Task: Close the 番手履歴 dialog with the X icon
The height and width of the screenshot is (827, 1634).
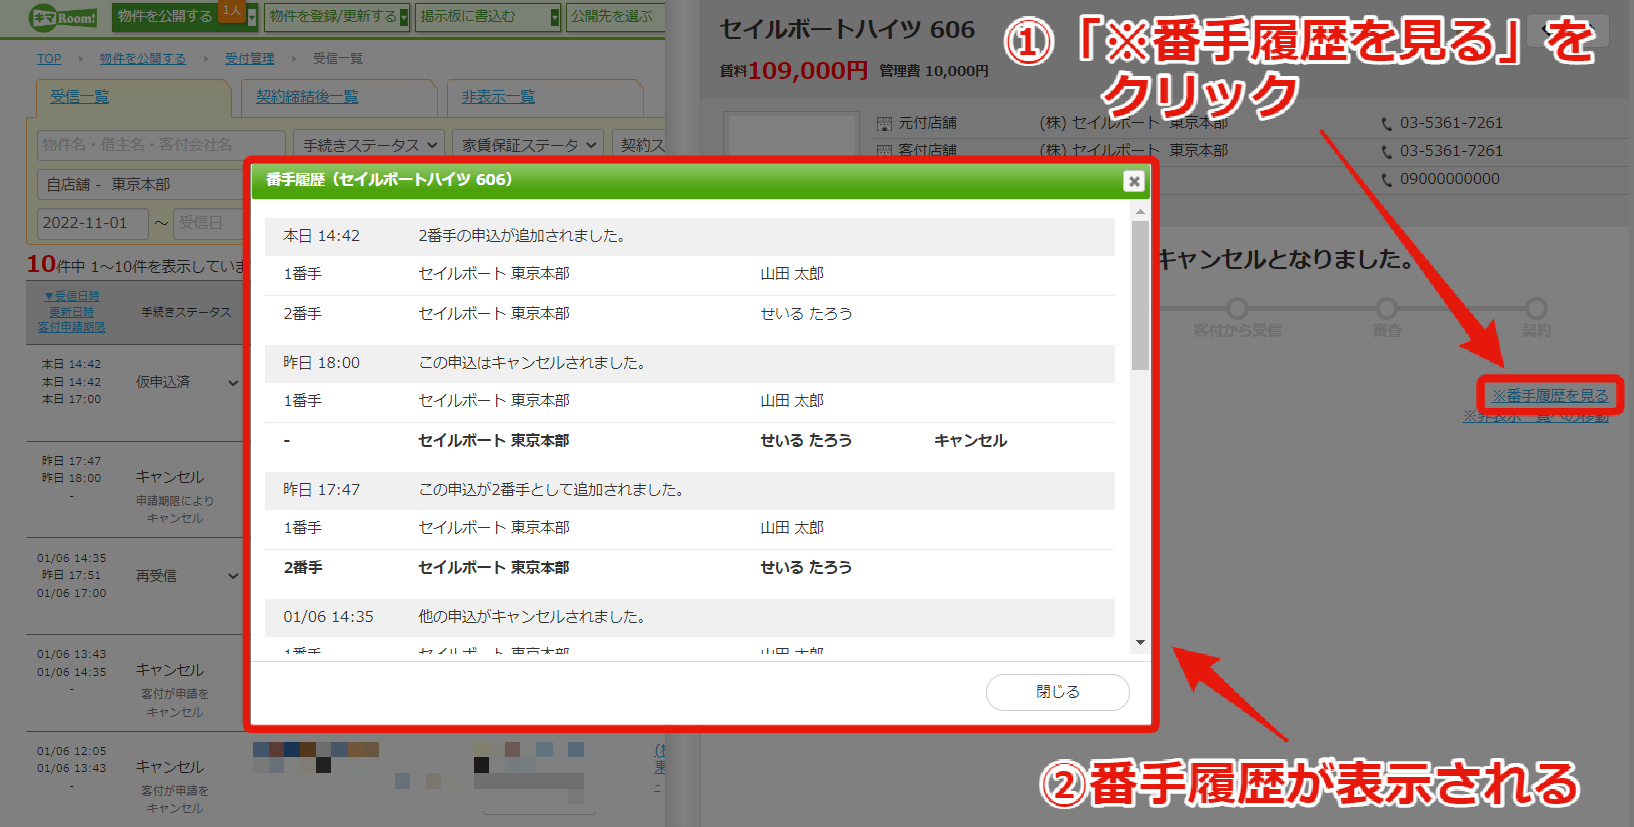Action: point(1133,181)
